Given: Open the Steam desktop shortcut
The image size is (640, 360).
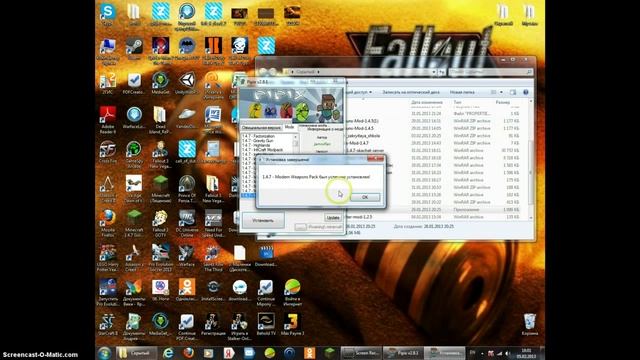Looking at the screenshot, I should pos(134,49).
